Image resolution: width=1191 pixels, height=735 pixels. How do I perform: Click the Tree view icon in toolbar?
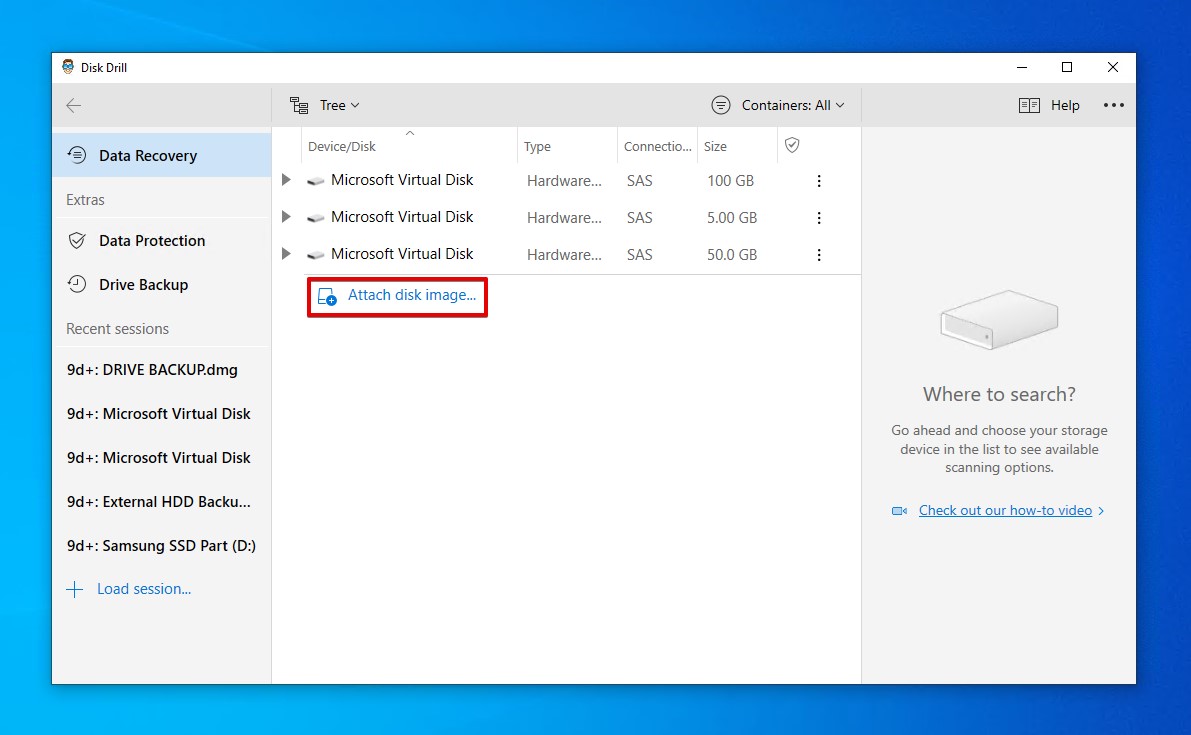click(x=299, y=106)
